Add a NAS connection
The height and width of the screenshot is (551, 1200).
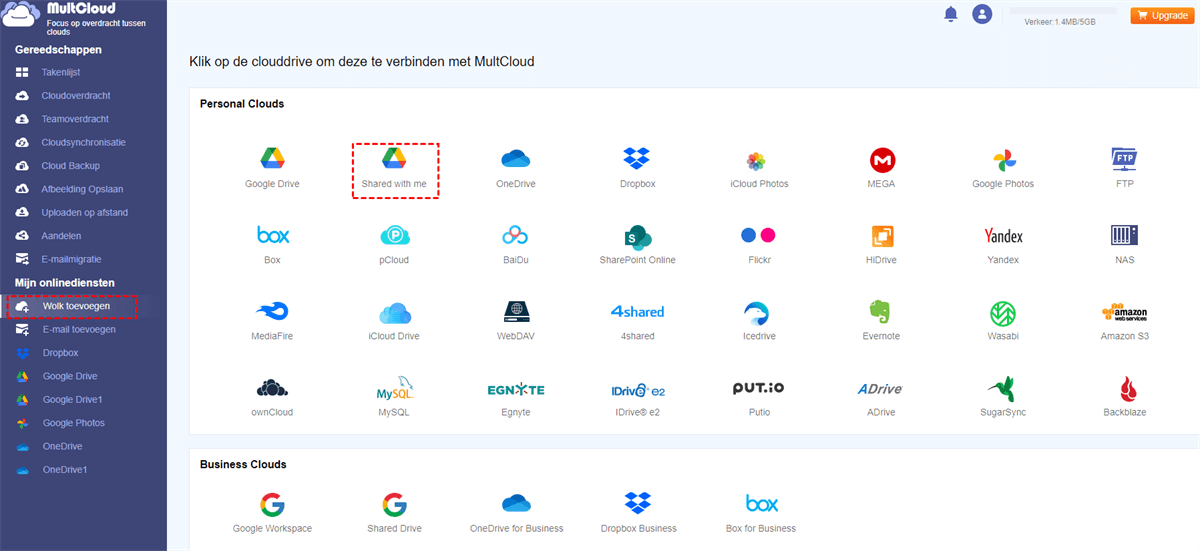click(1125, 244)
